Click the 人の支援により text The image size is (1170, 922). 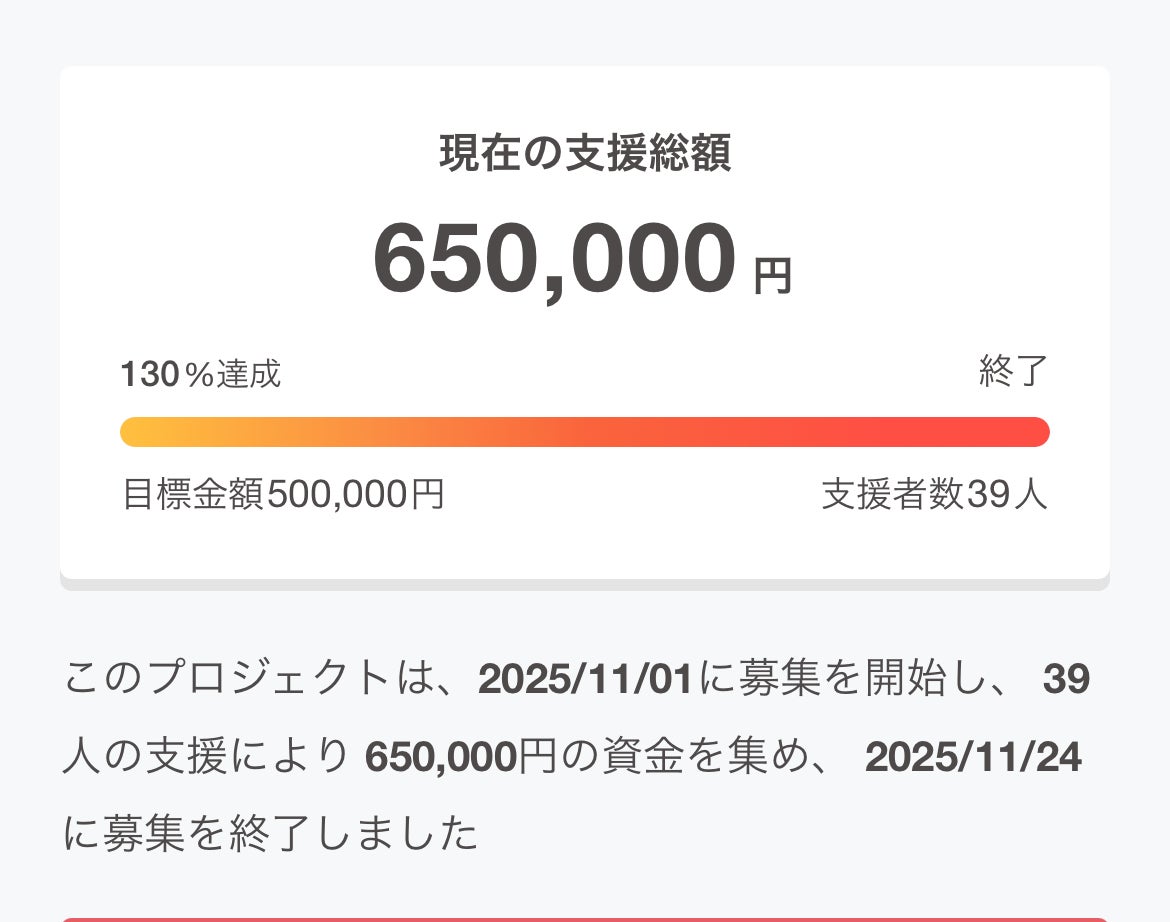coord(206,758)
